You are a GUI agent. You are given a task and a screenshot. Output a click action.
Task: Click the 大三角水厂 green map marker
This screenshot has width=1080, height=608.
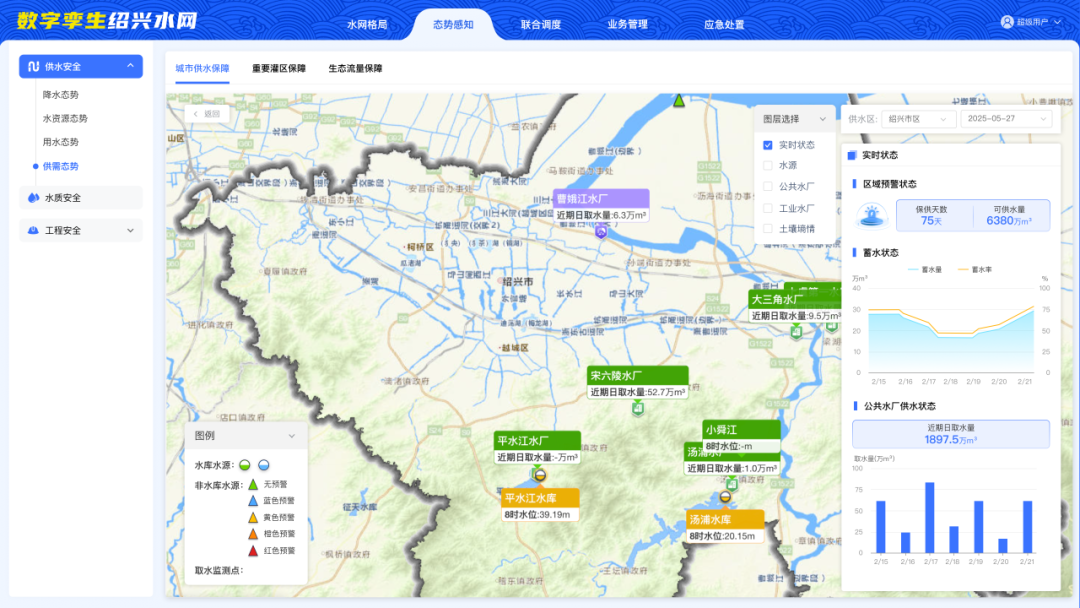796,332
